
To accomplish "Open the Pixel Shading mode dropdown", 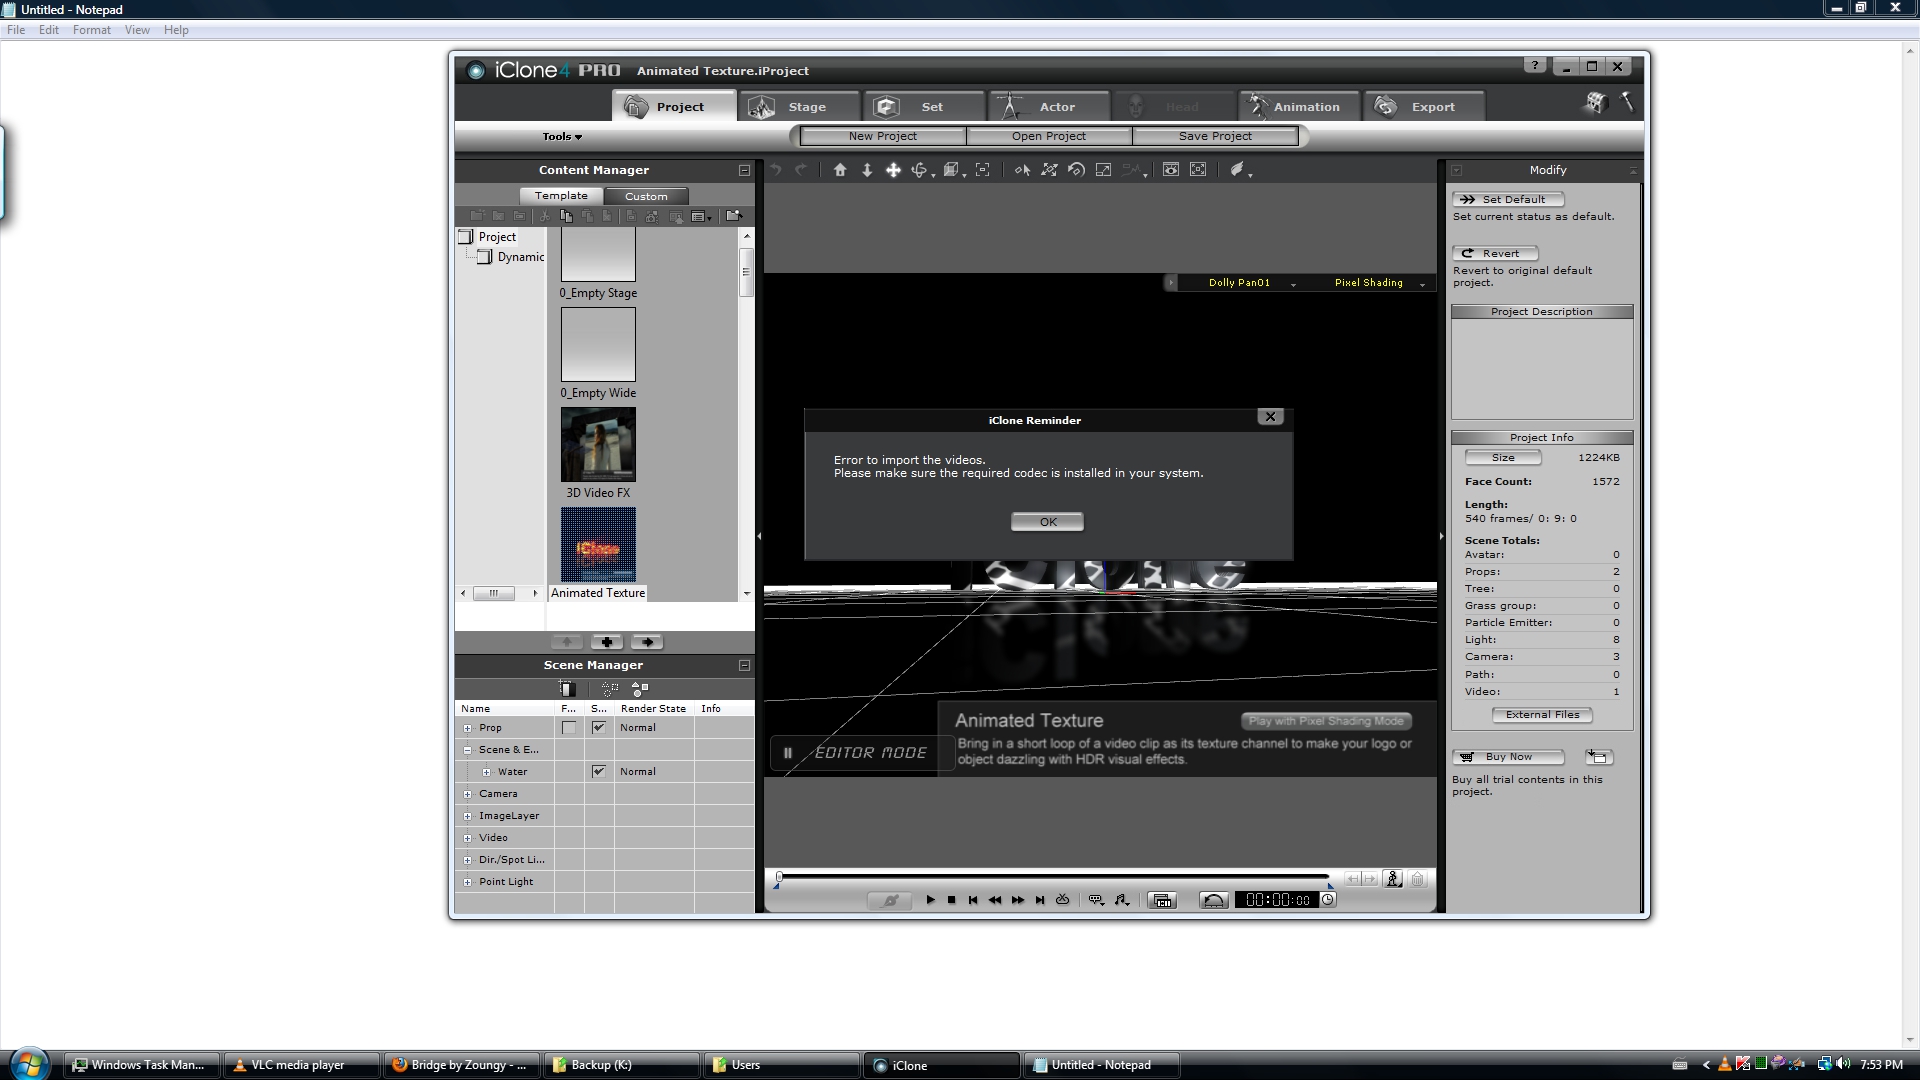I will tap(1422, 284).
